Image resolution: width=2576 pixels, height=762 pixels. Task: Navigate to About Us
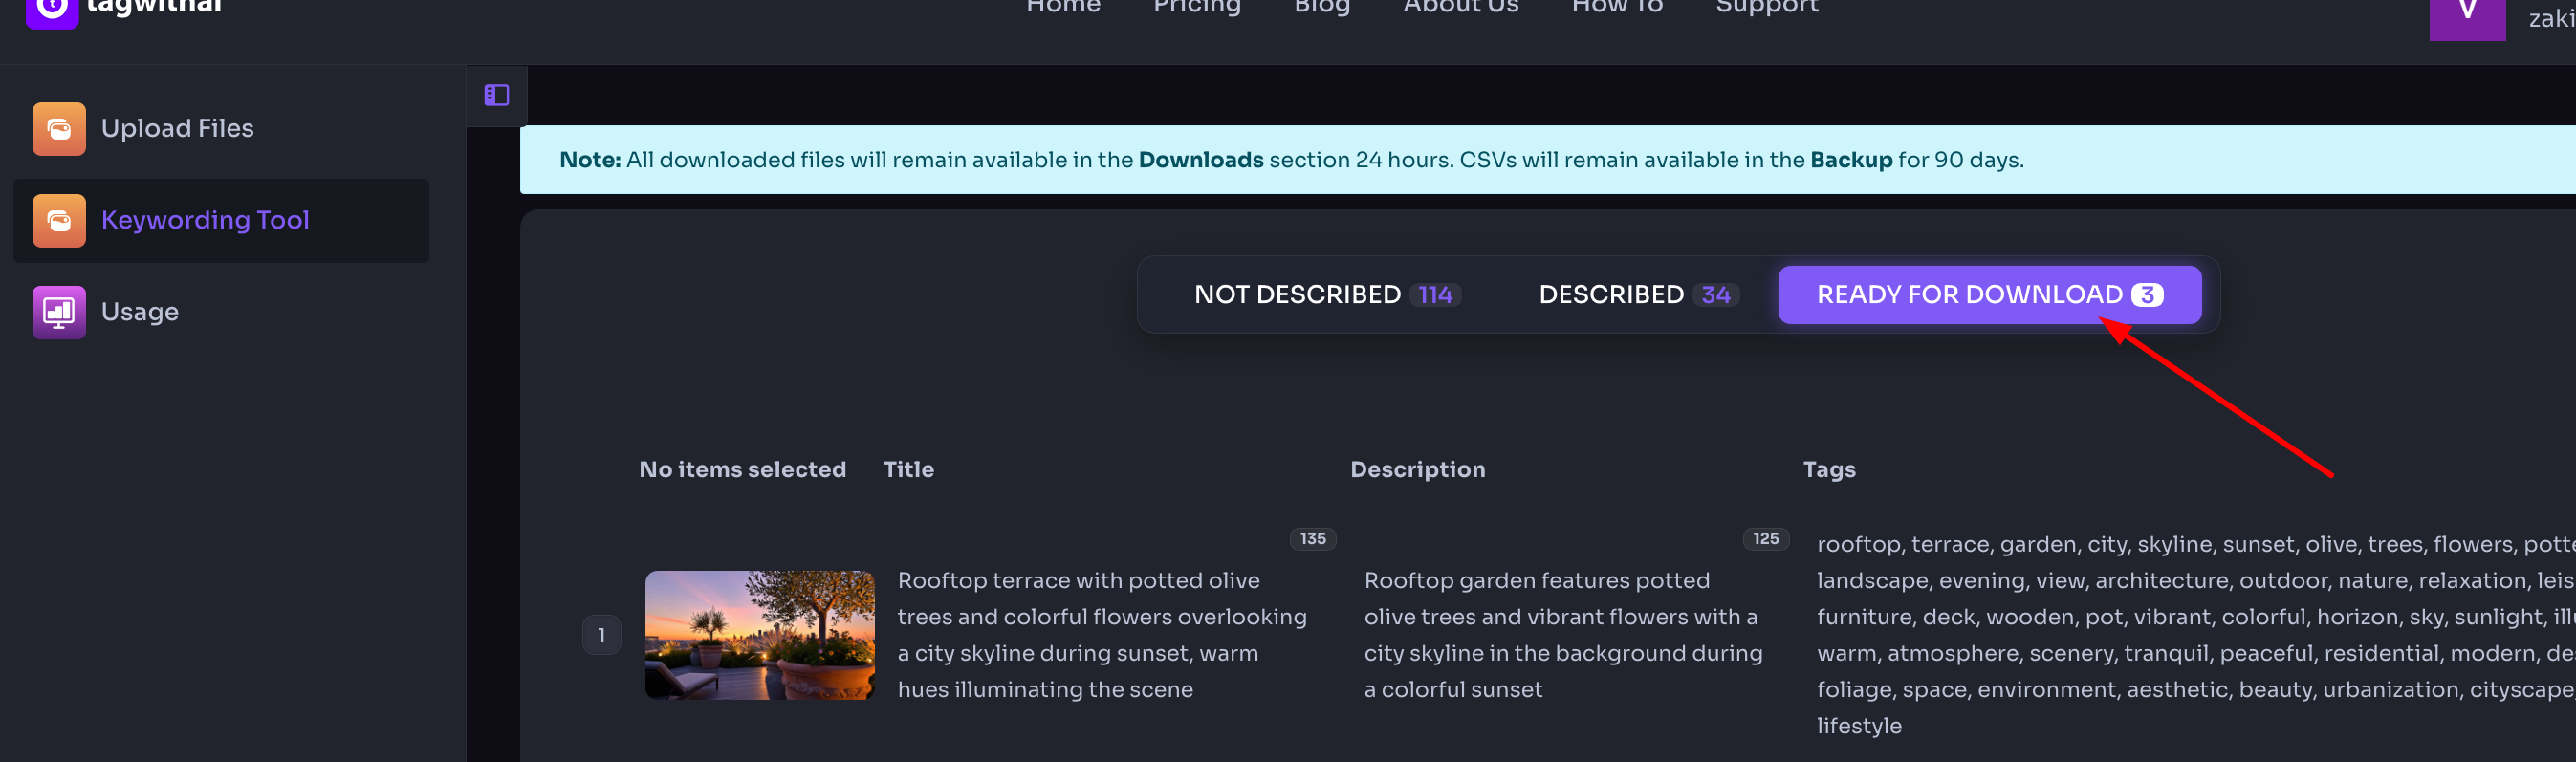(1460, 8)
